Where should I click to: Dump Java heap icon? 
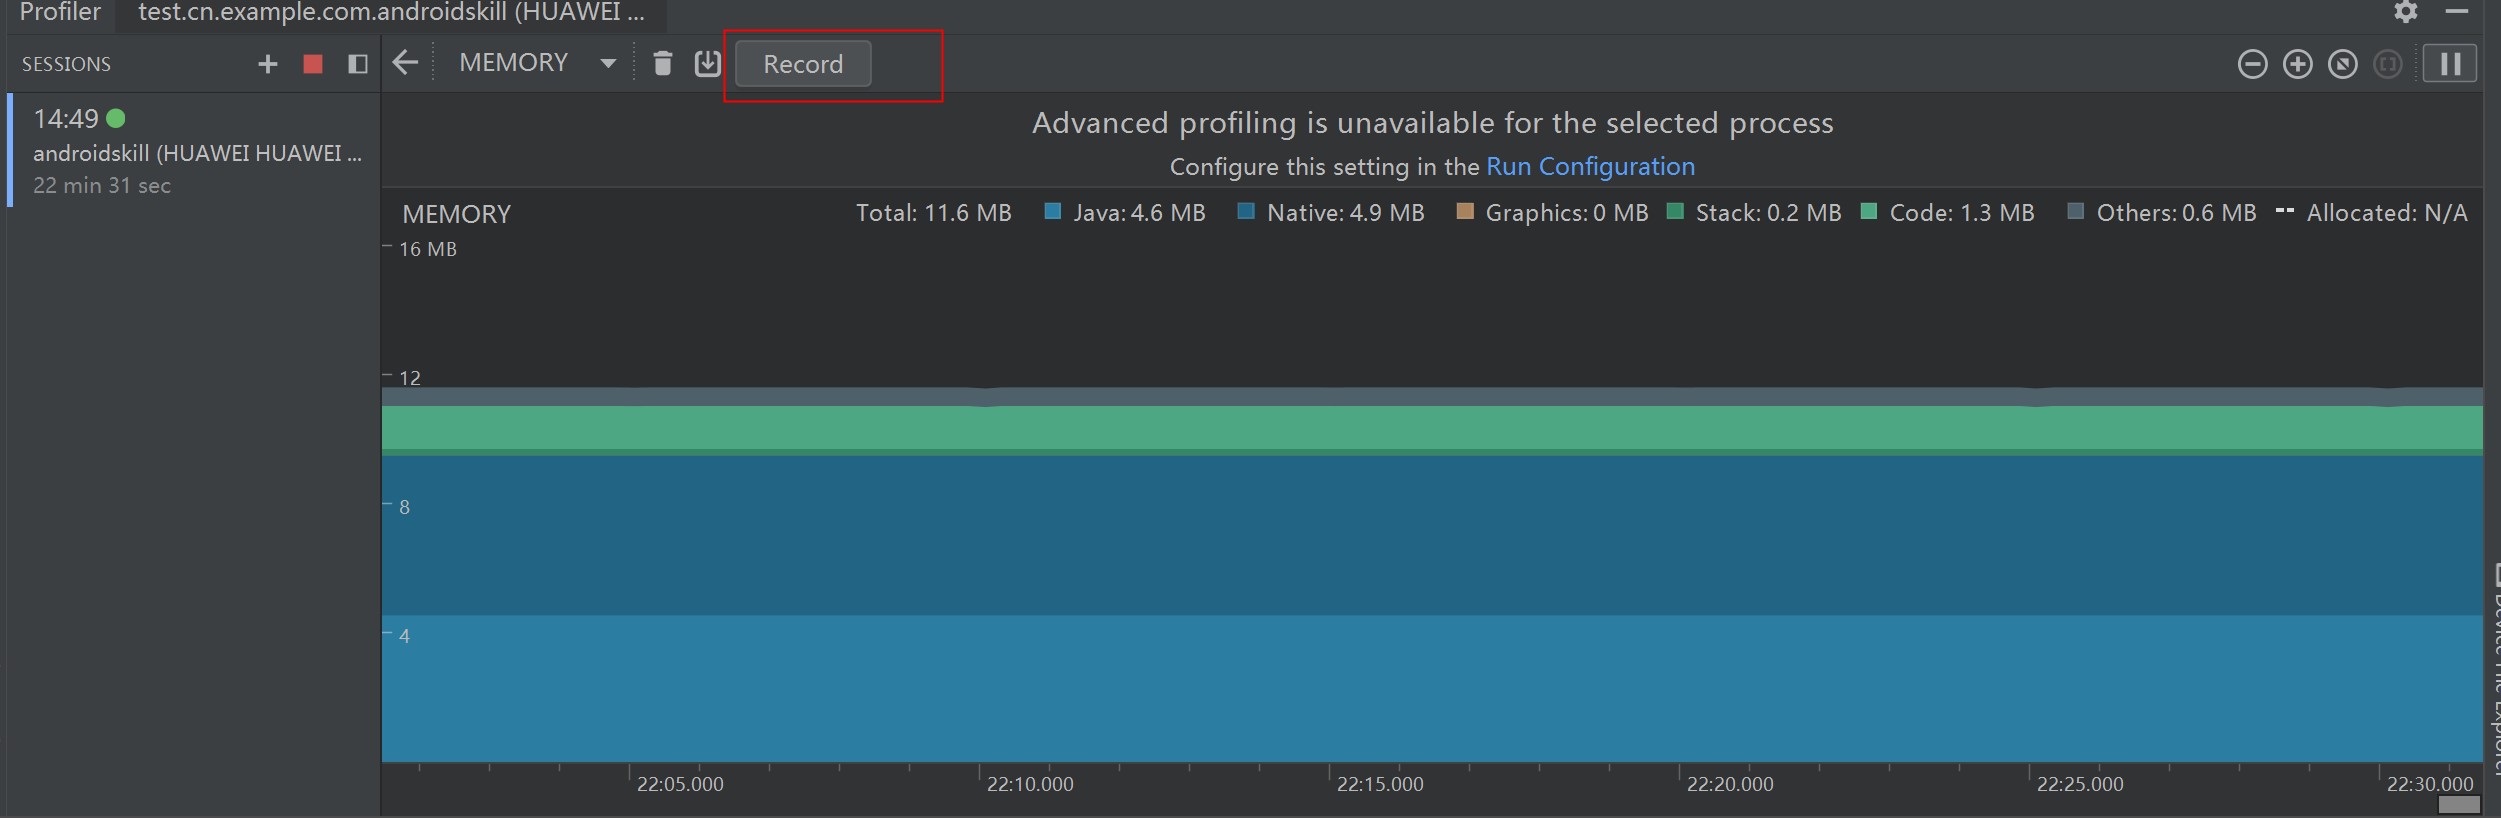point(707,63)
